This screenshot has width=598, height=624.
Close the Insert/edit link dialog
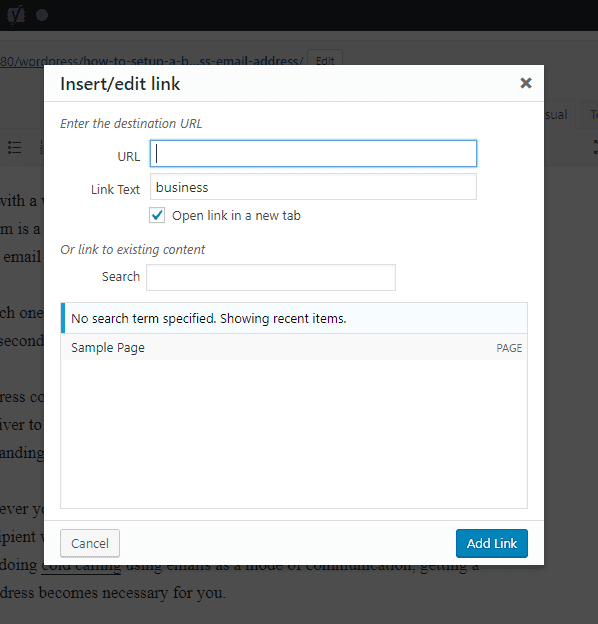[x=526, y=83]
